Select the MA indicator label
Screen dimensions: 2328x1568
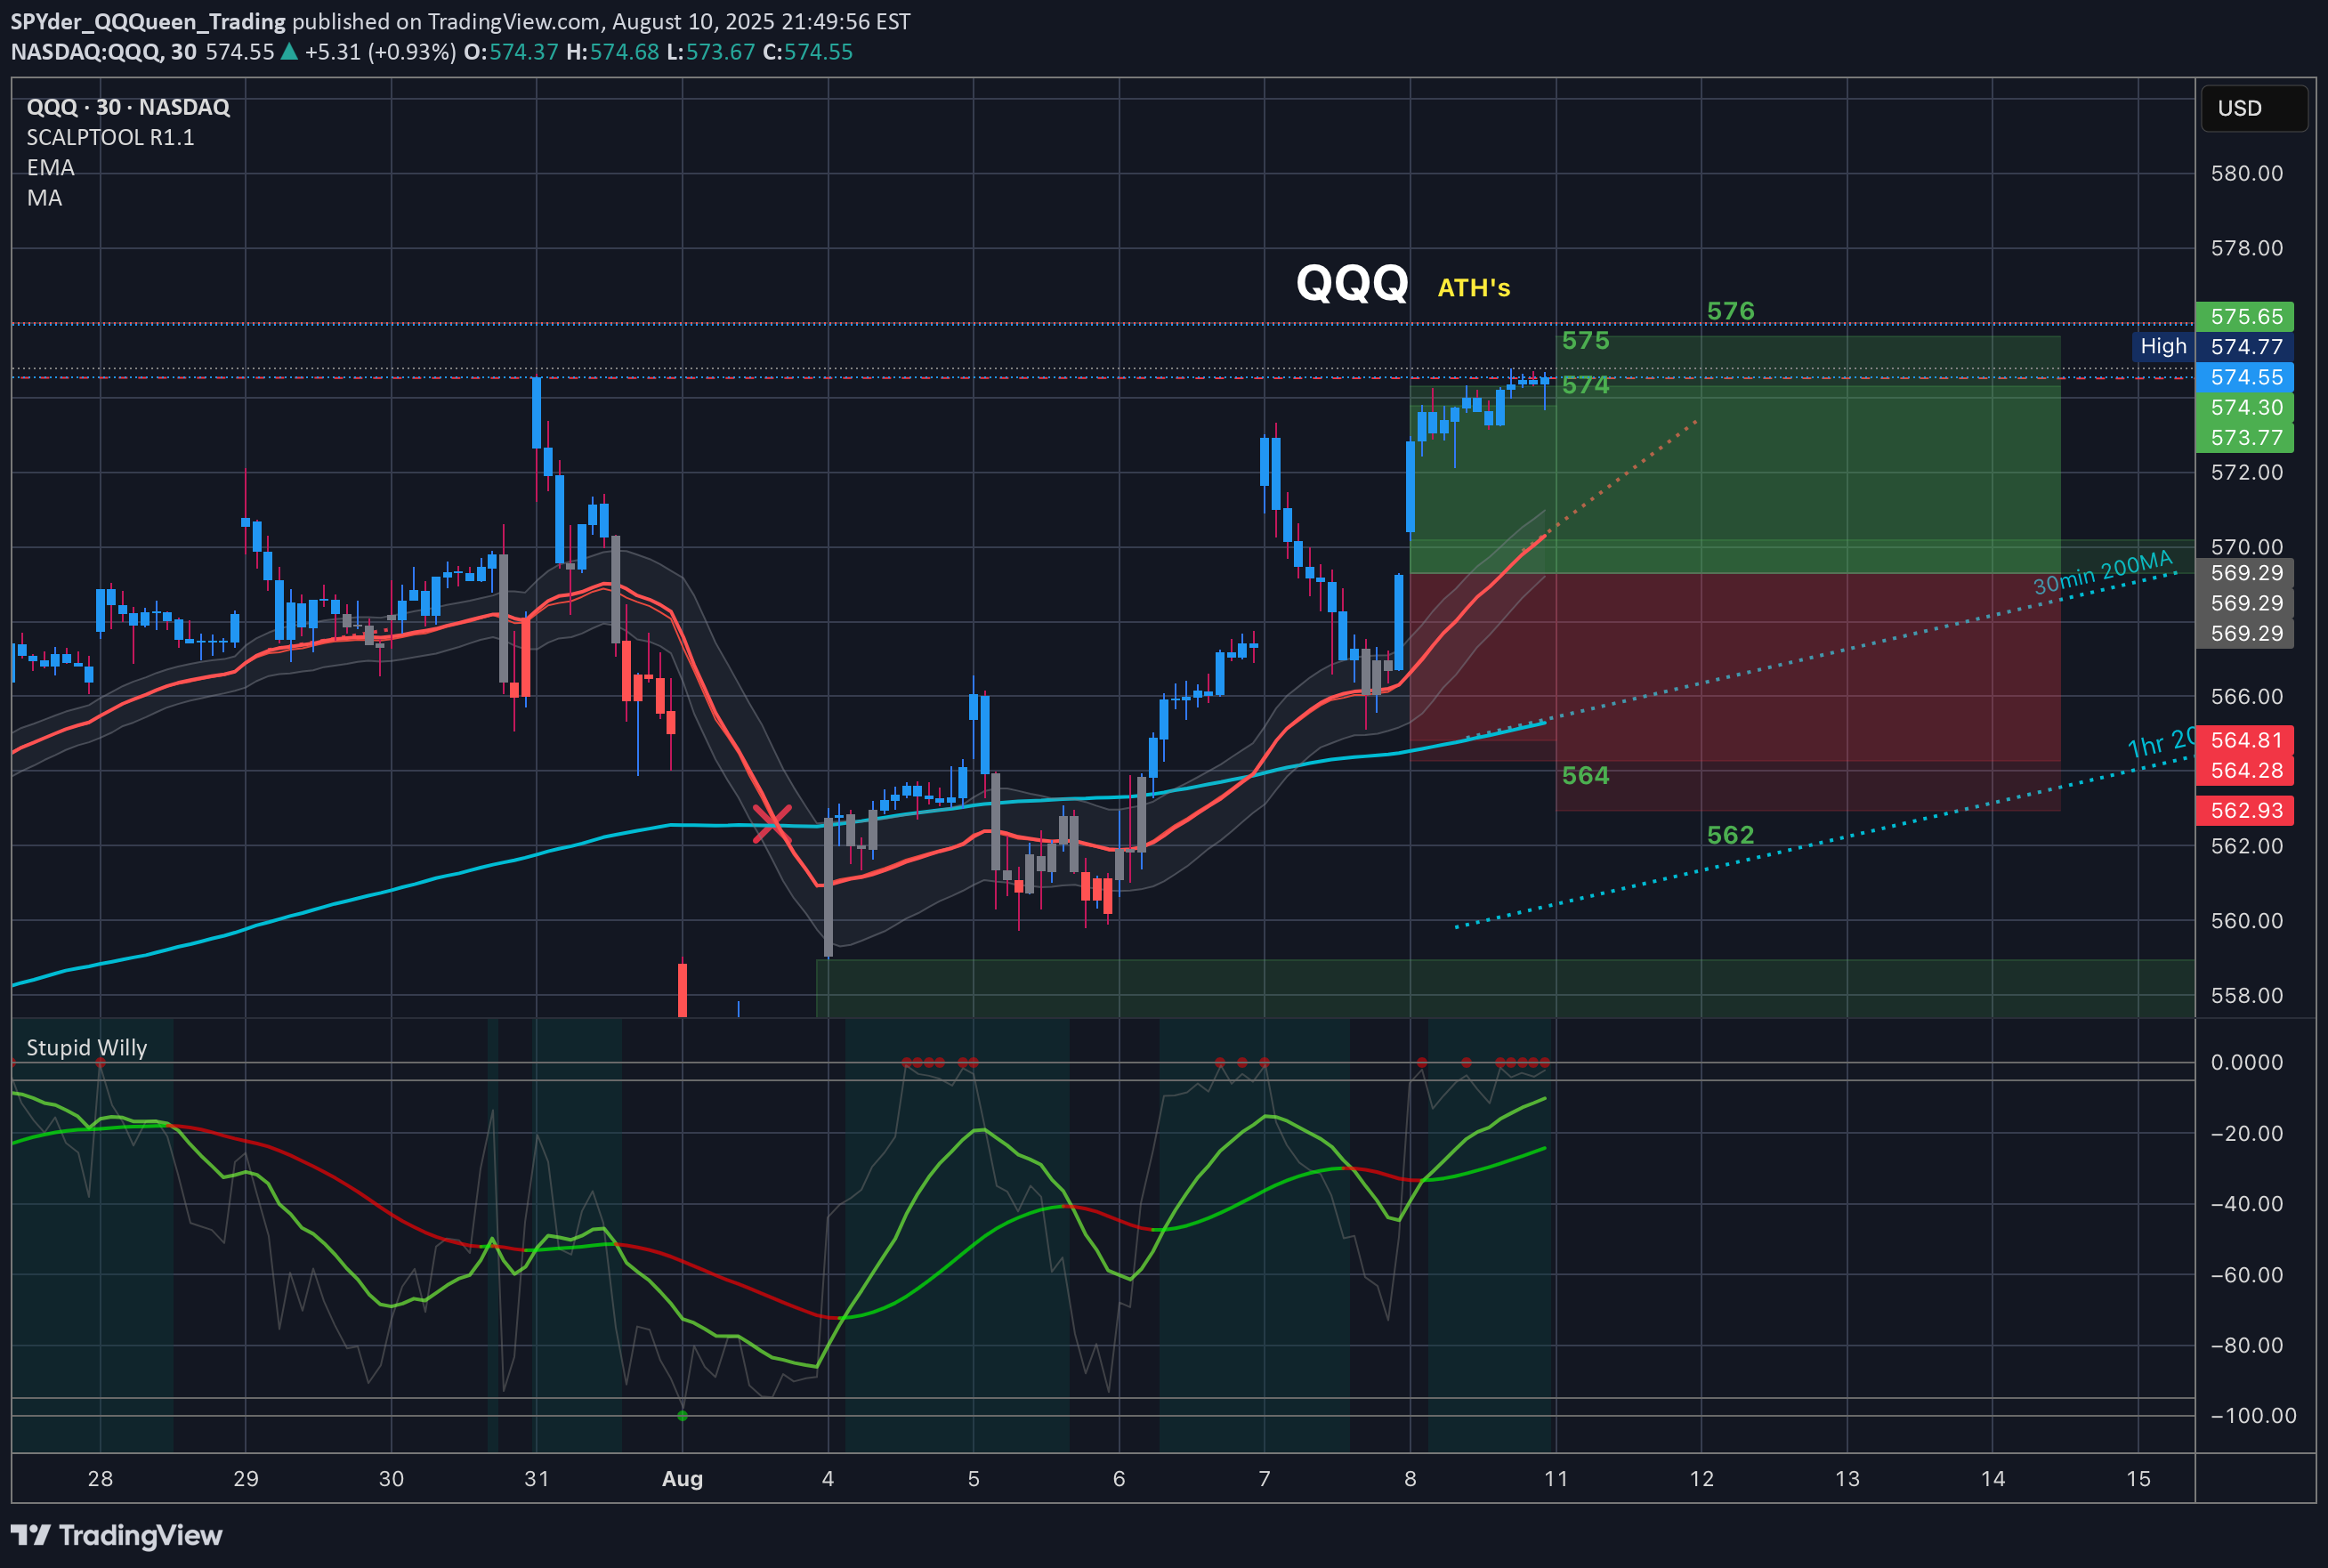pos(44,197)
